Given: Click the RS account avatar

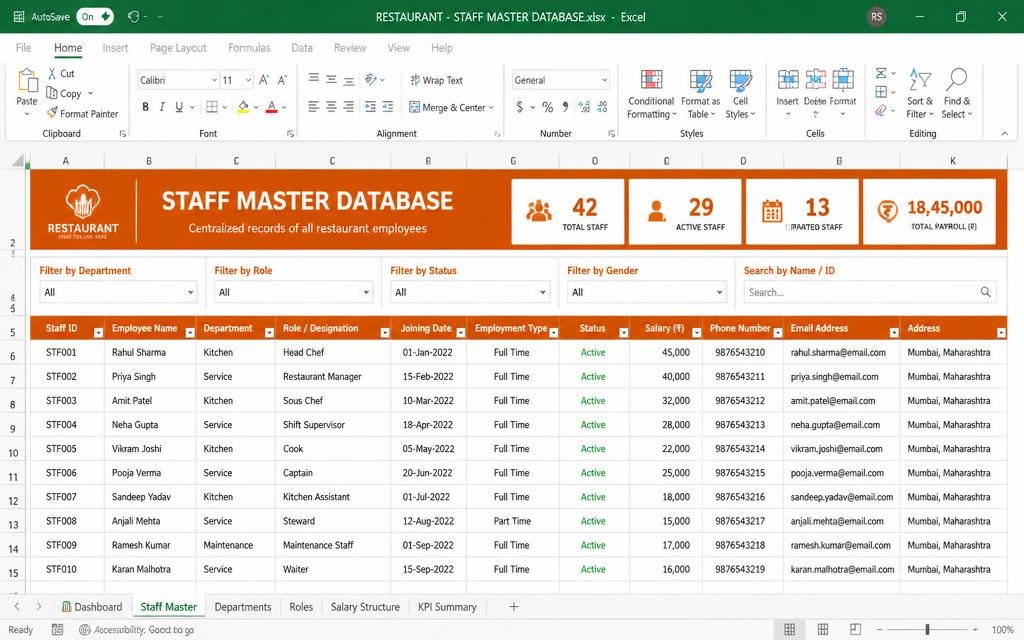Looking at the screenshot, I should [876, 17].
